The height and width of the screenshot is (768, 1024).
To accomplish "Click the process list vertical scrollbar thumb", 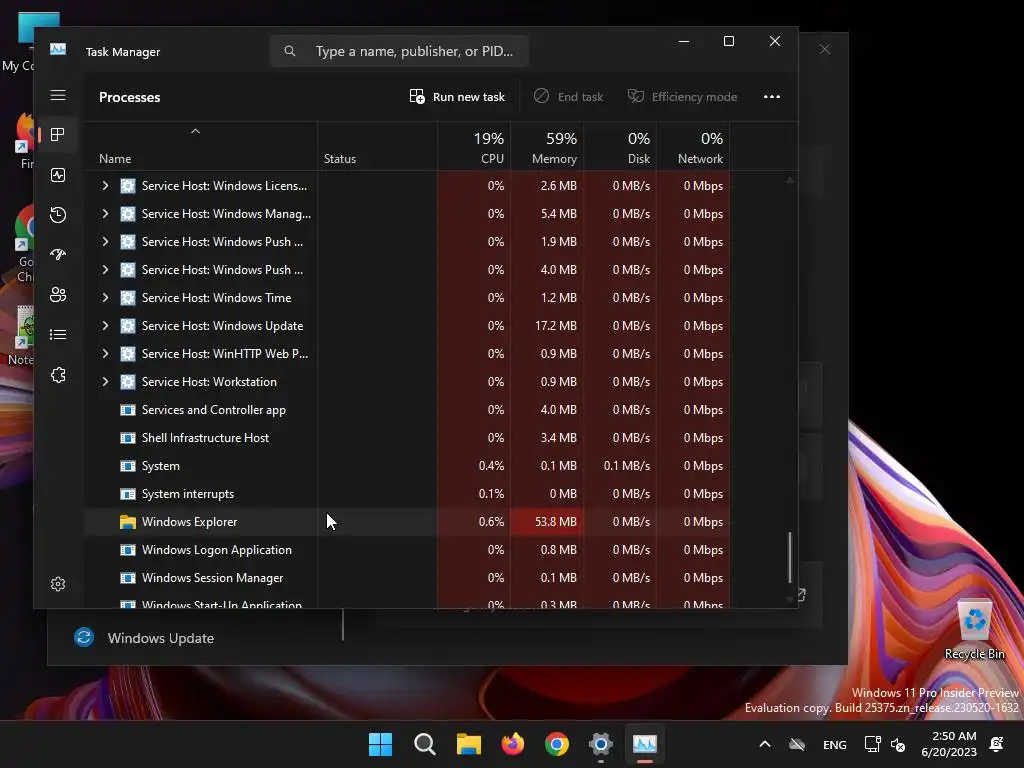I will (x=790, y=556).
